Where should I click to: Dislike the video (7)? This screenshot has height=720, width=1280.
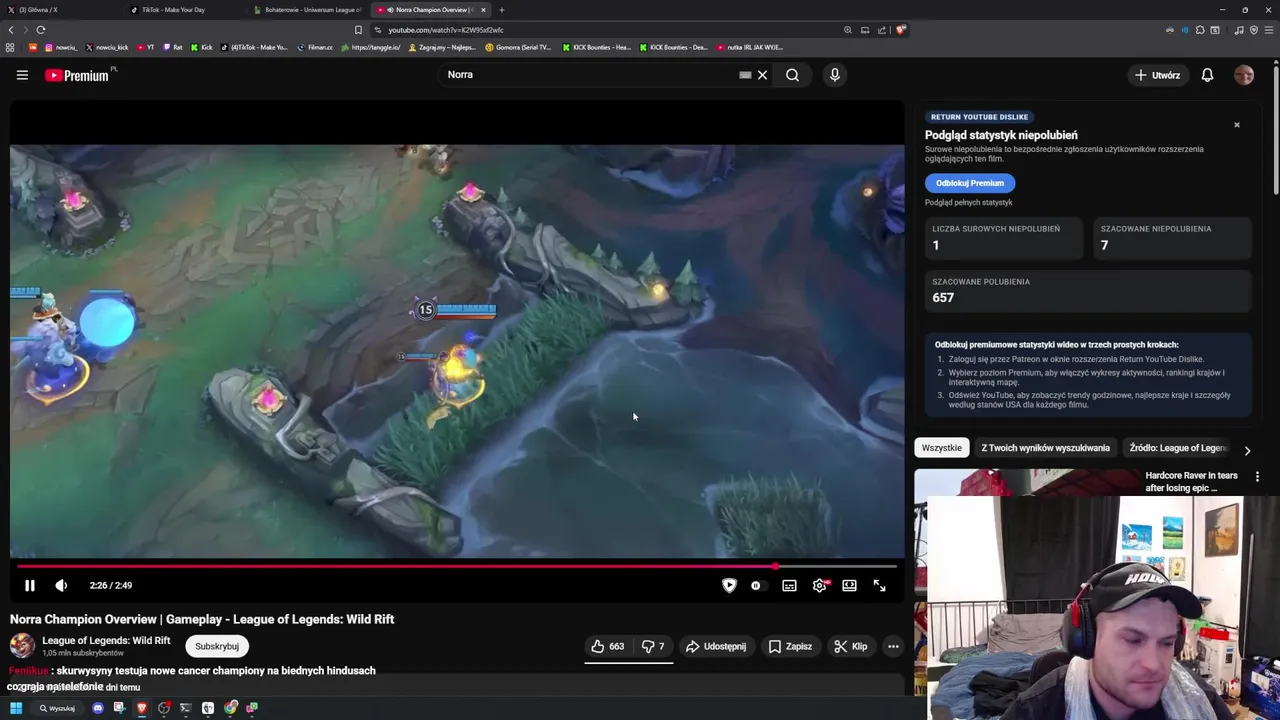pyautogui.click(x=653, y=647)
